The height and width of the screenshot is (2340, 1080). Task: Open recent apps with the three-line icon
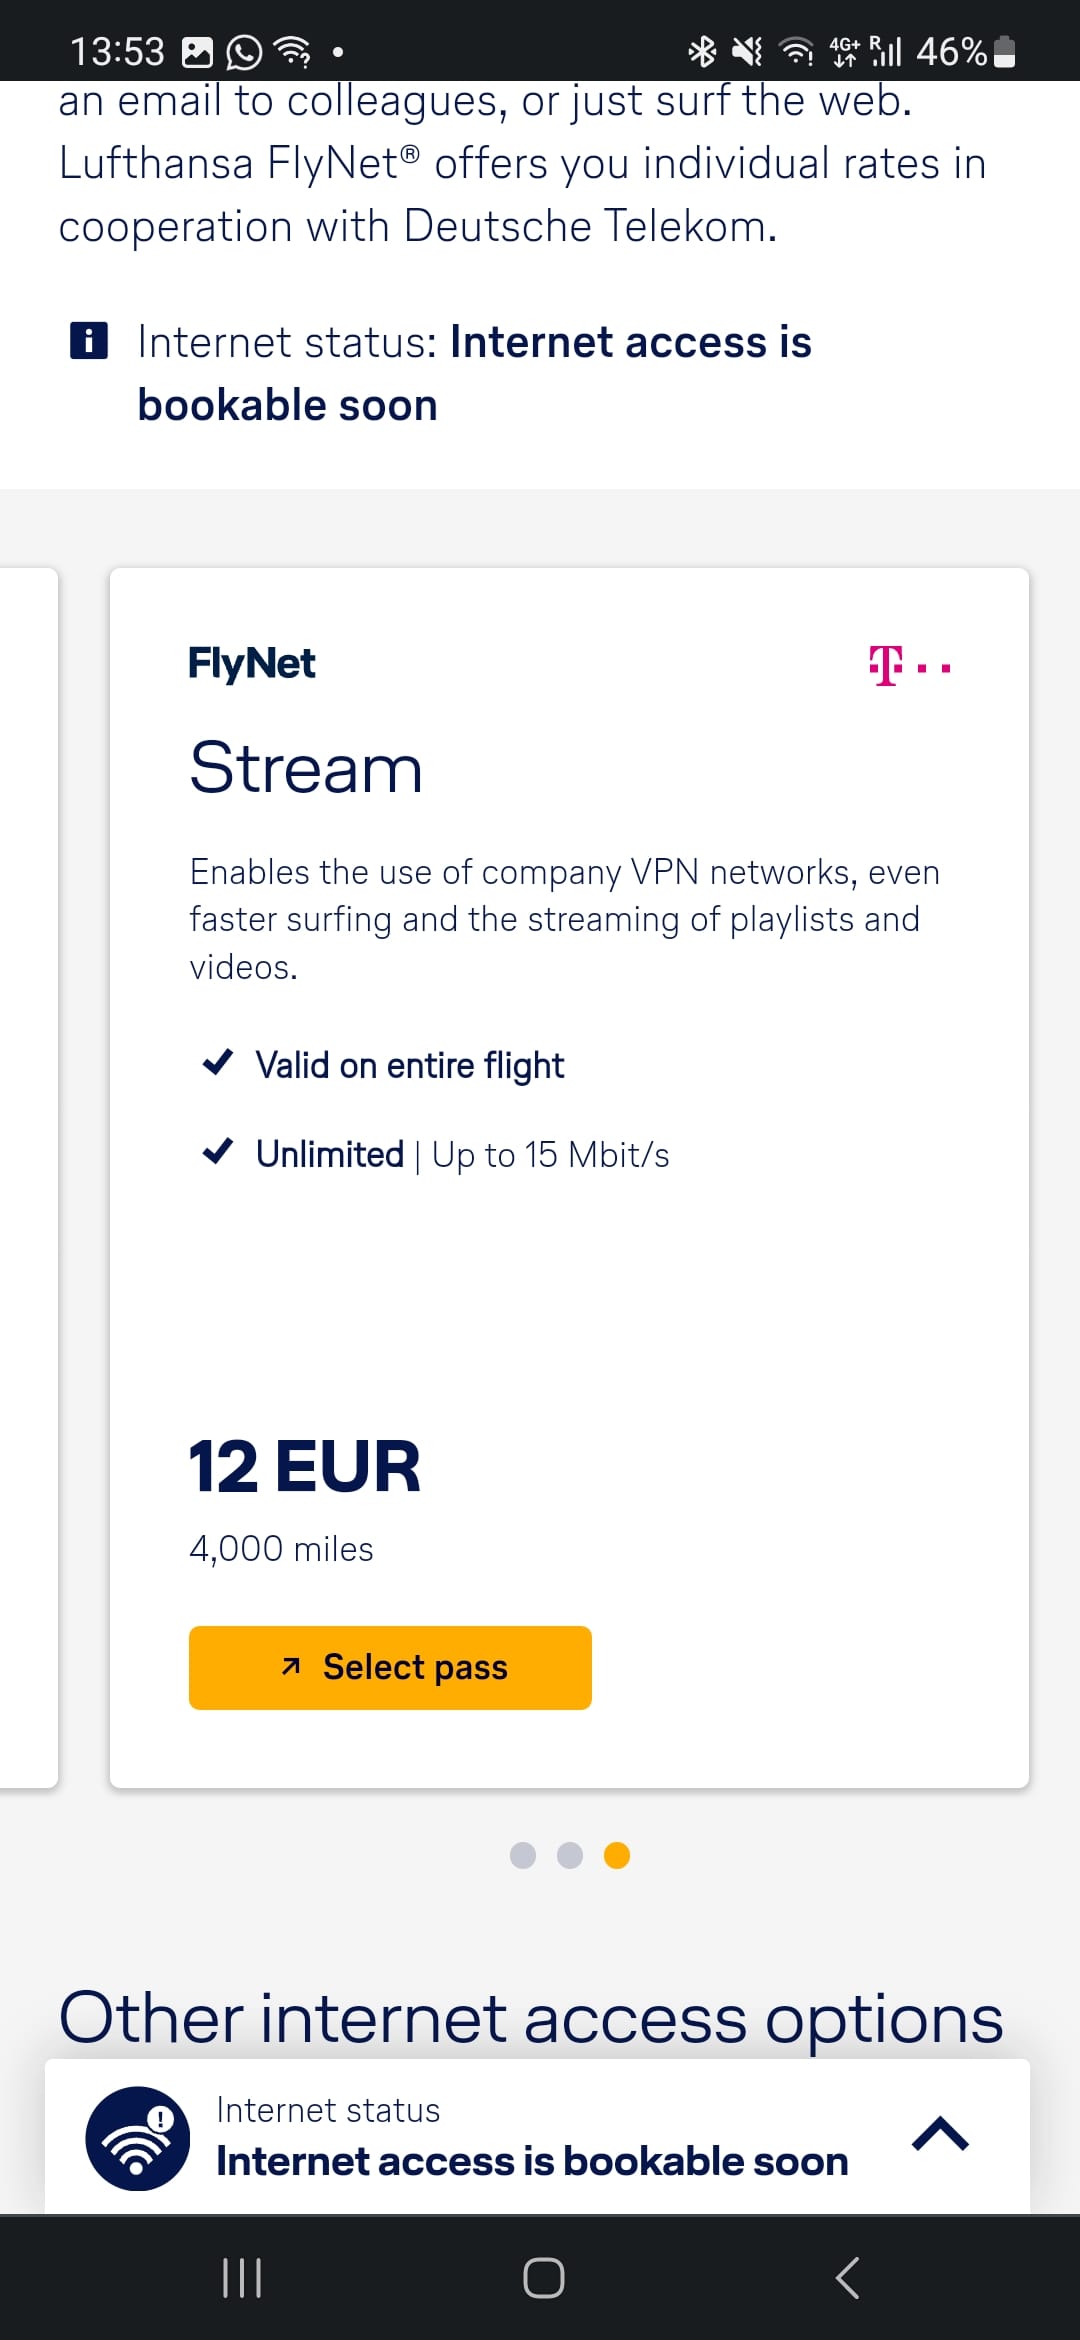241,2277
